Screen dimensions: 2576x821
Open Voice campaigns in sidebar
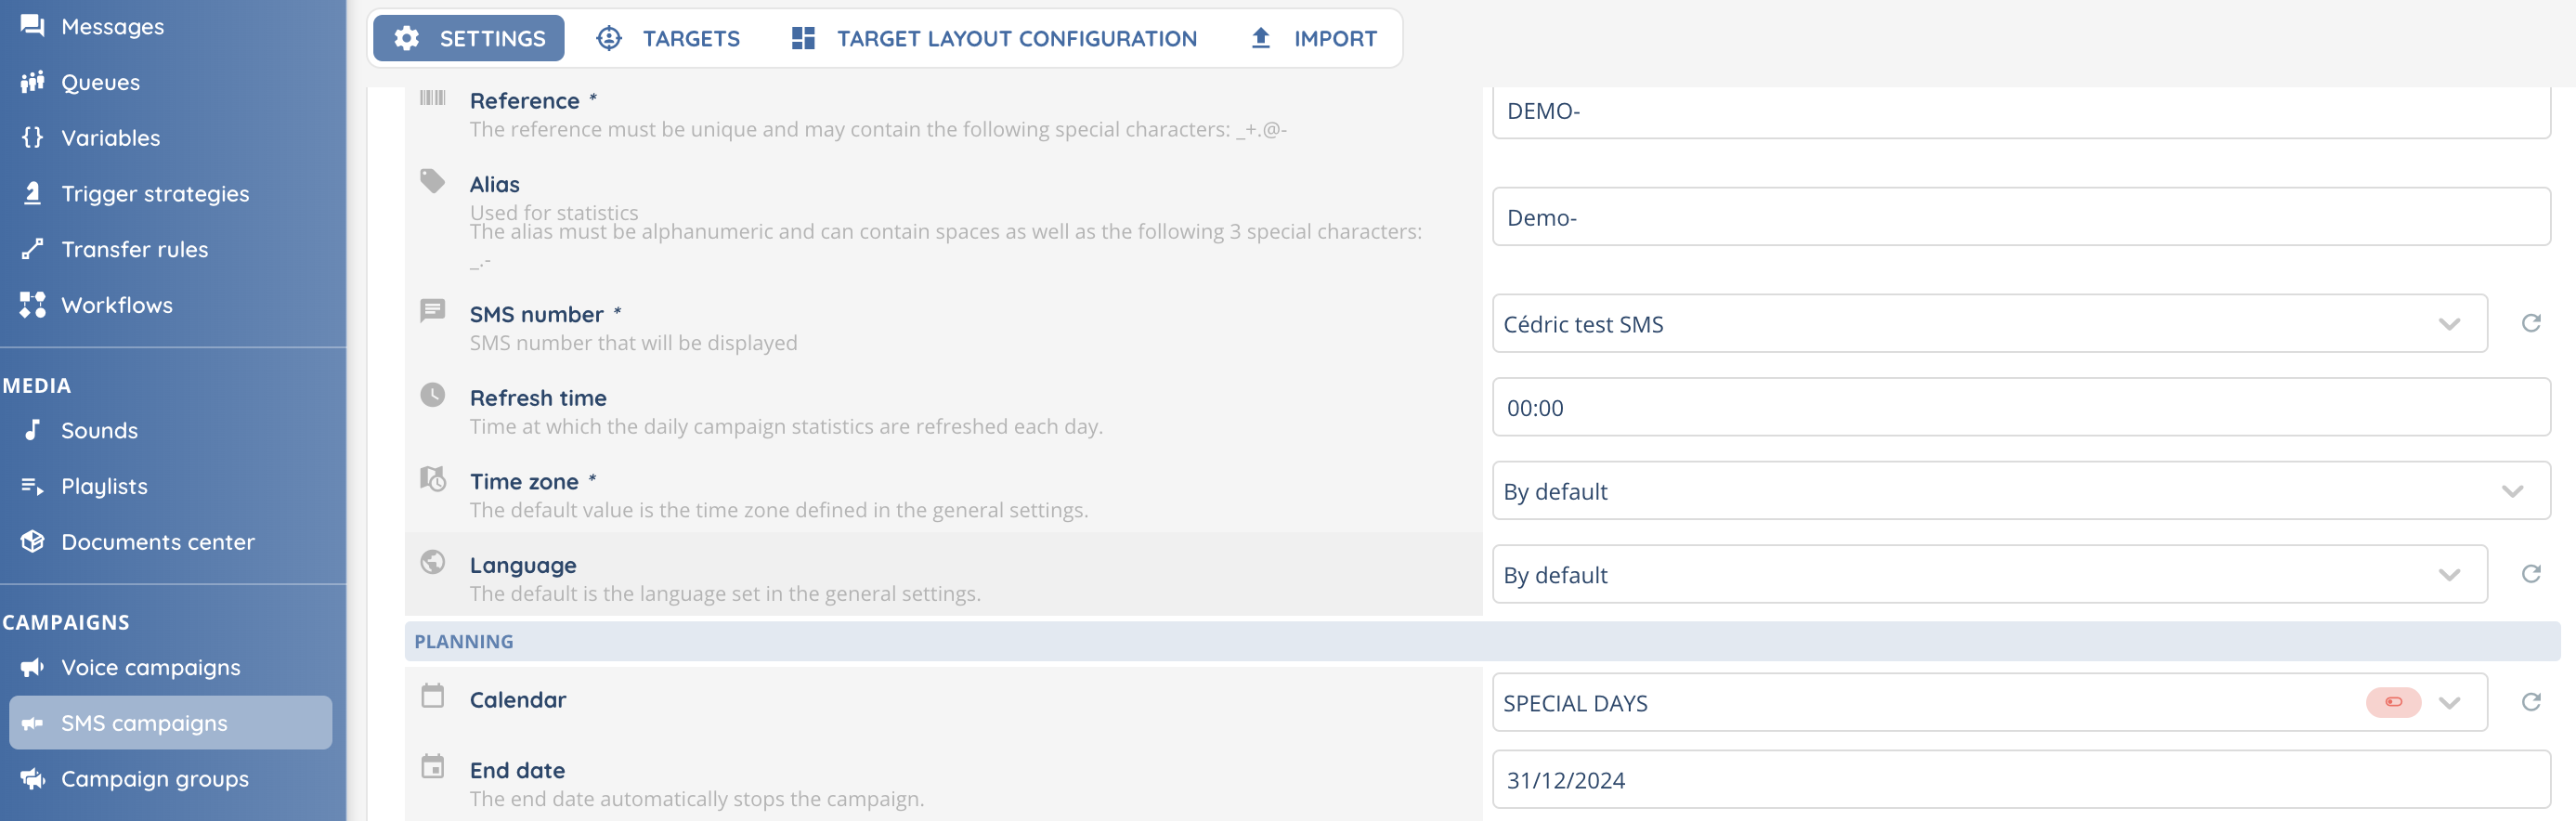tap(150, 667)
